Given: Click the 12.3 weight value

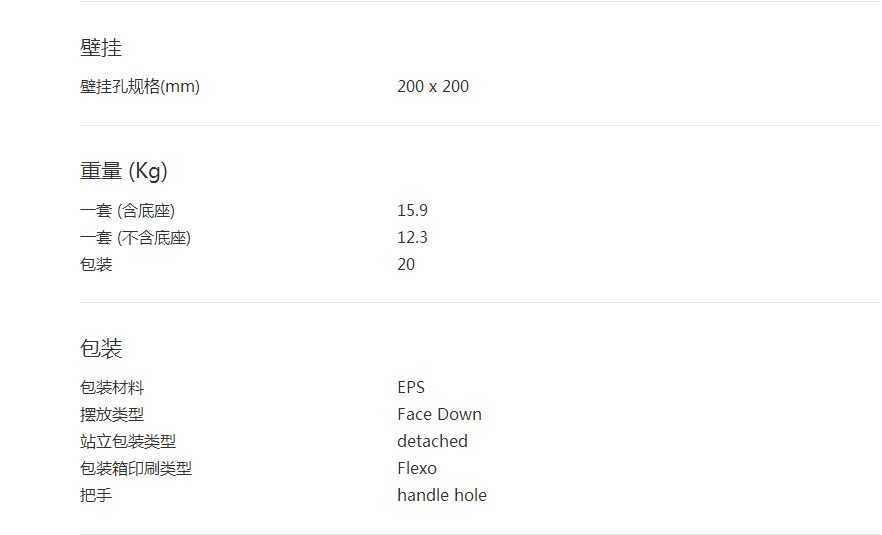Looking at the screenshot, I should (412, 237).
